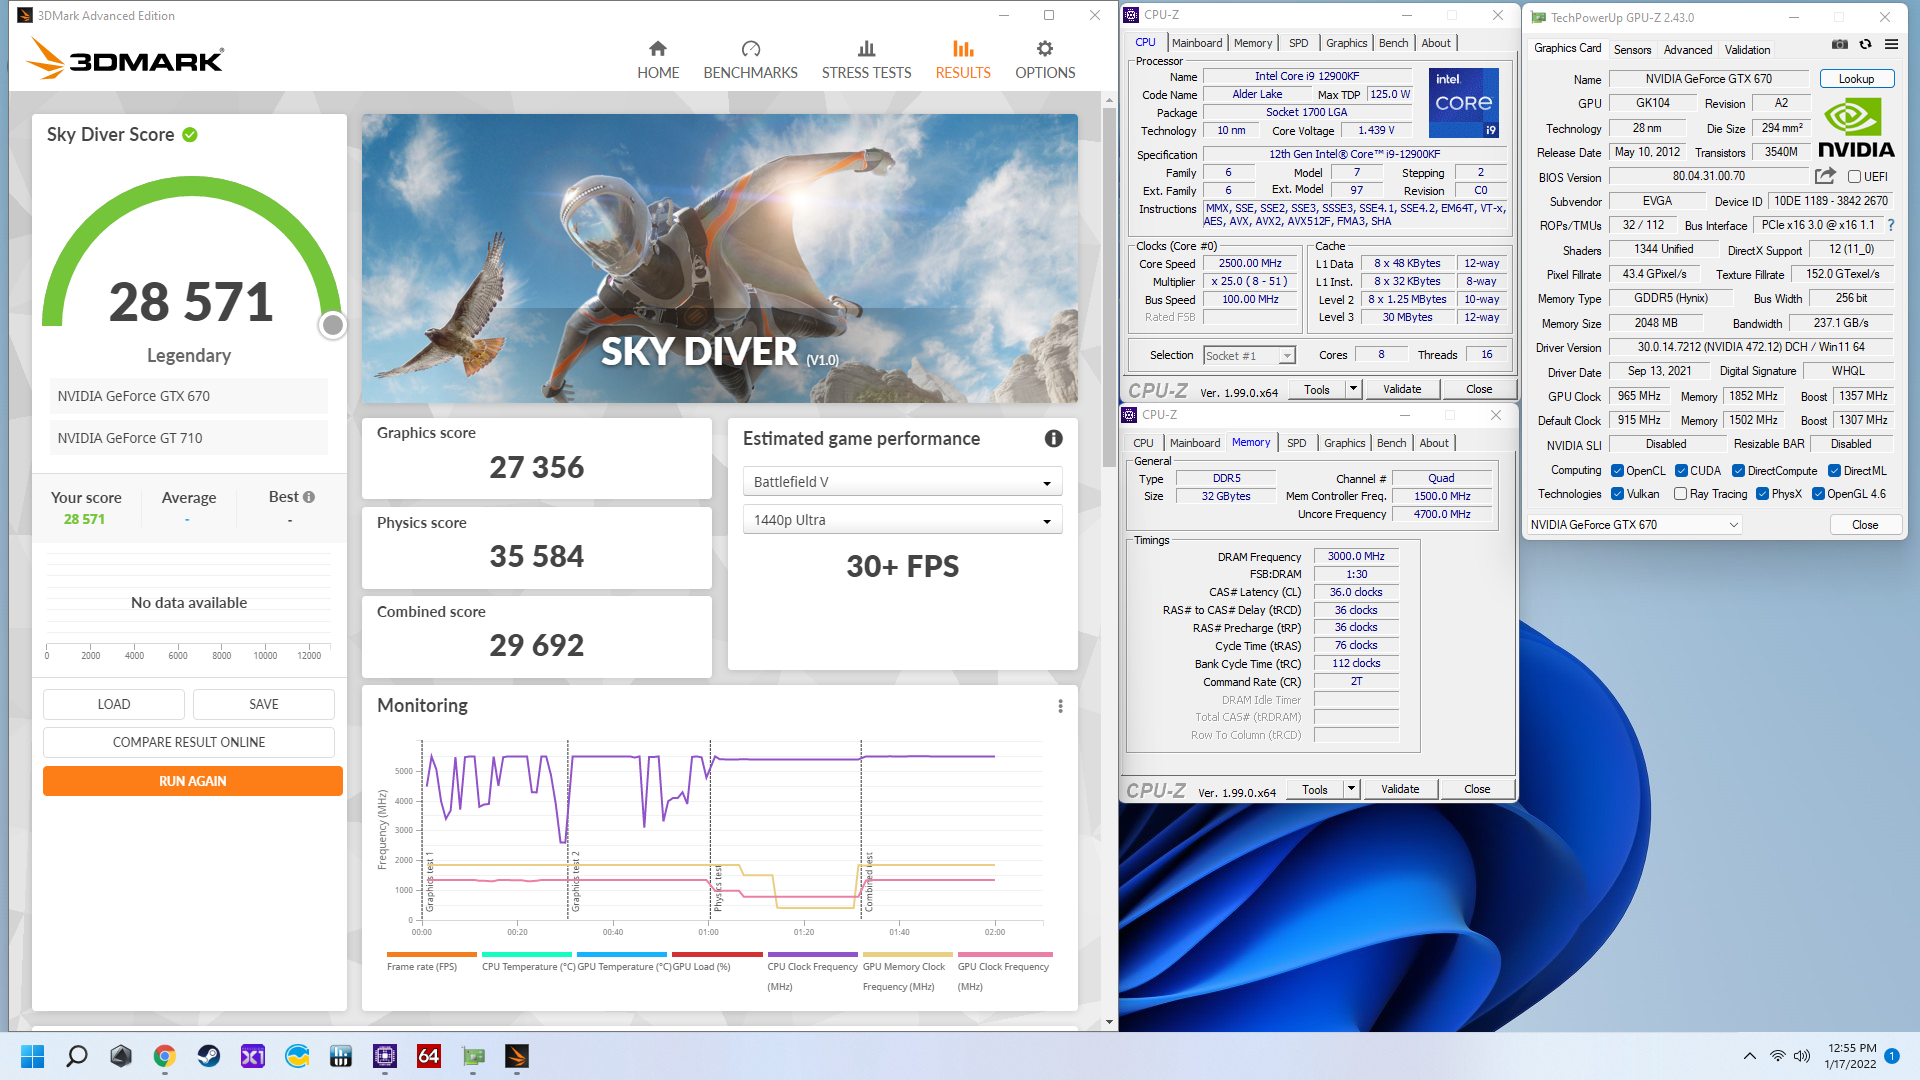The image size is (1920, 1080).
Task: Open BENCHMARKS gauge icon in 3DMark
Action: coord(750,48)
